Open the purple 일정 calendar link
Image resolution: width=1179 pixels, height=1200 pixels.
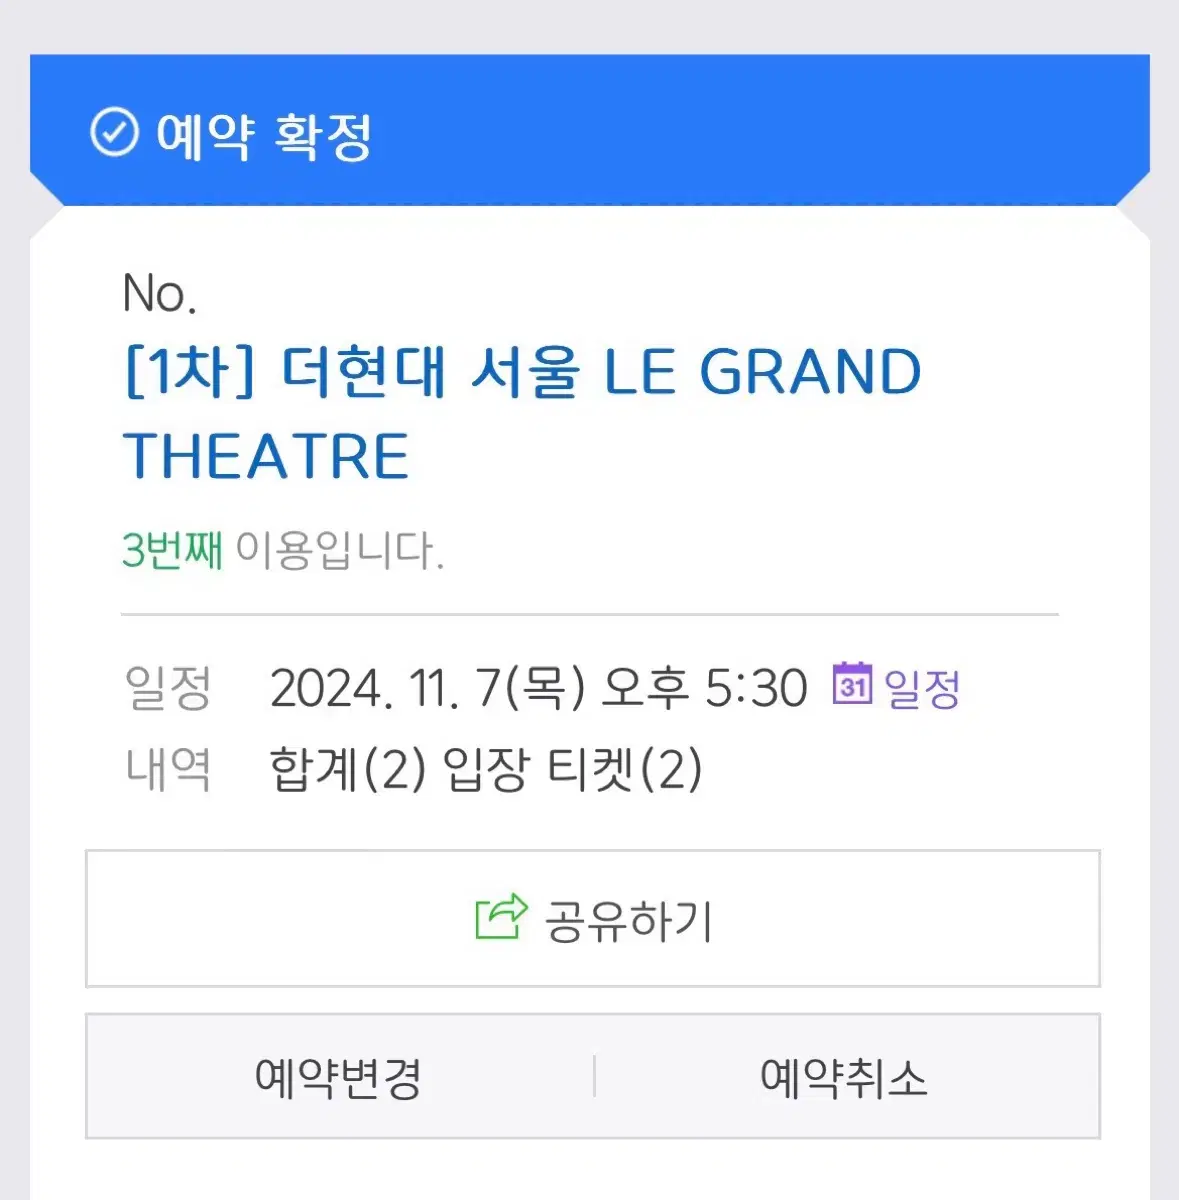tap(922, 688)
